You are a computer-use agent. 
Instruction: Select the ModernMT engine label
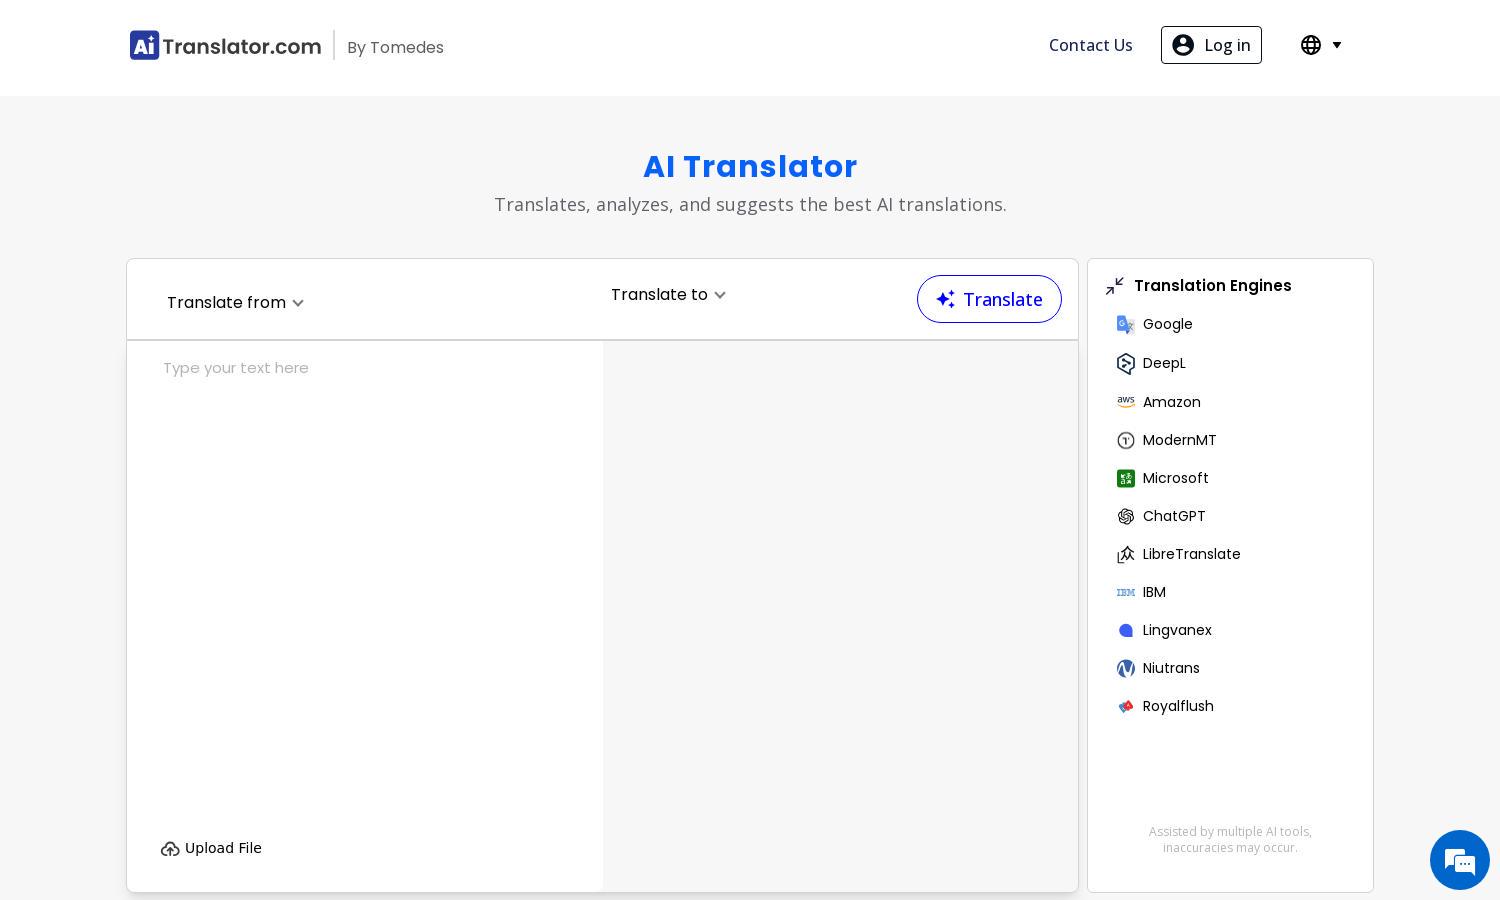[1180, 440]
